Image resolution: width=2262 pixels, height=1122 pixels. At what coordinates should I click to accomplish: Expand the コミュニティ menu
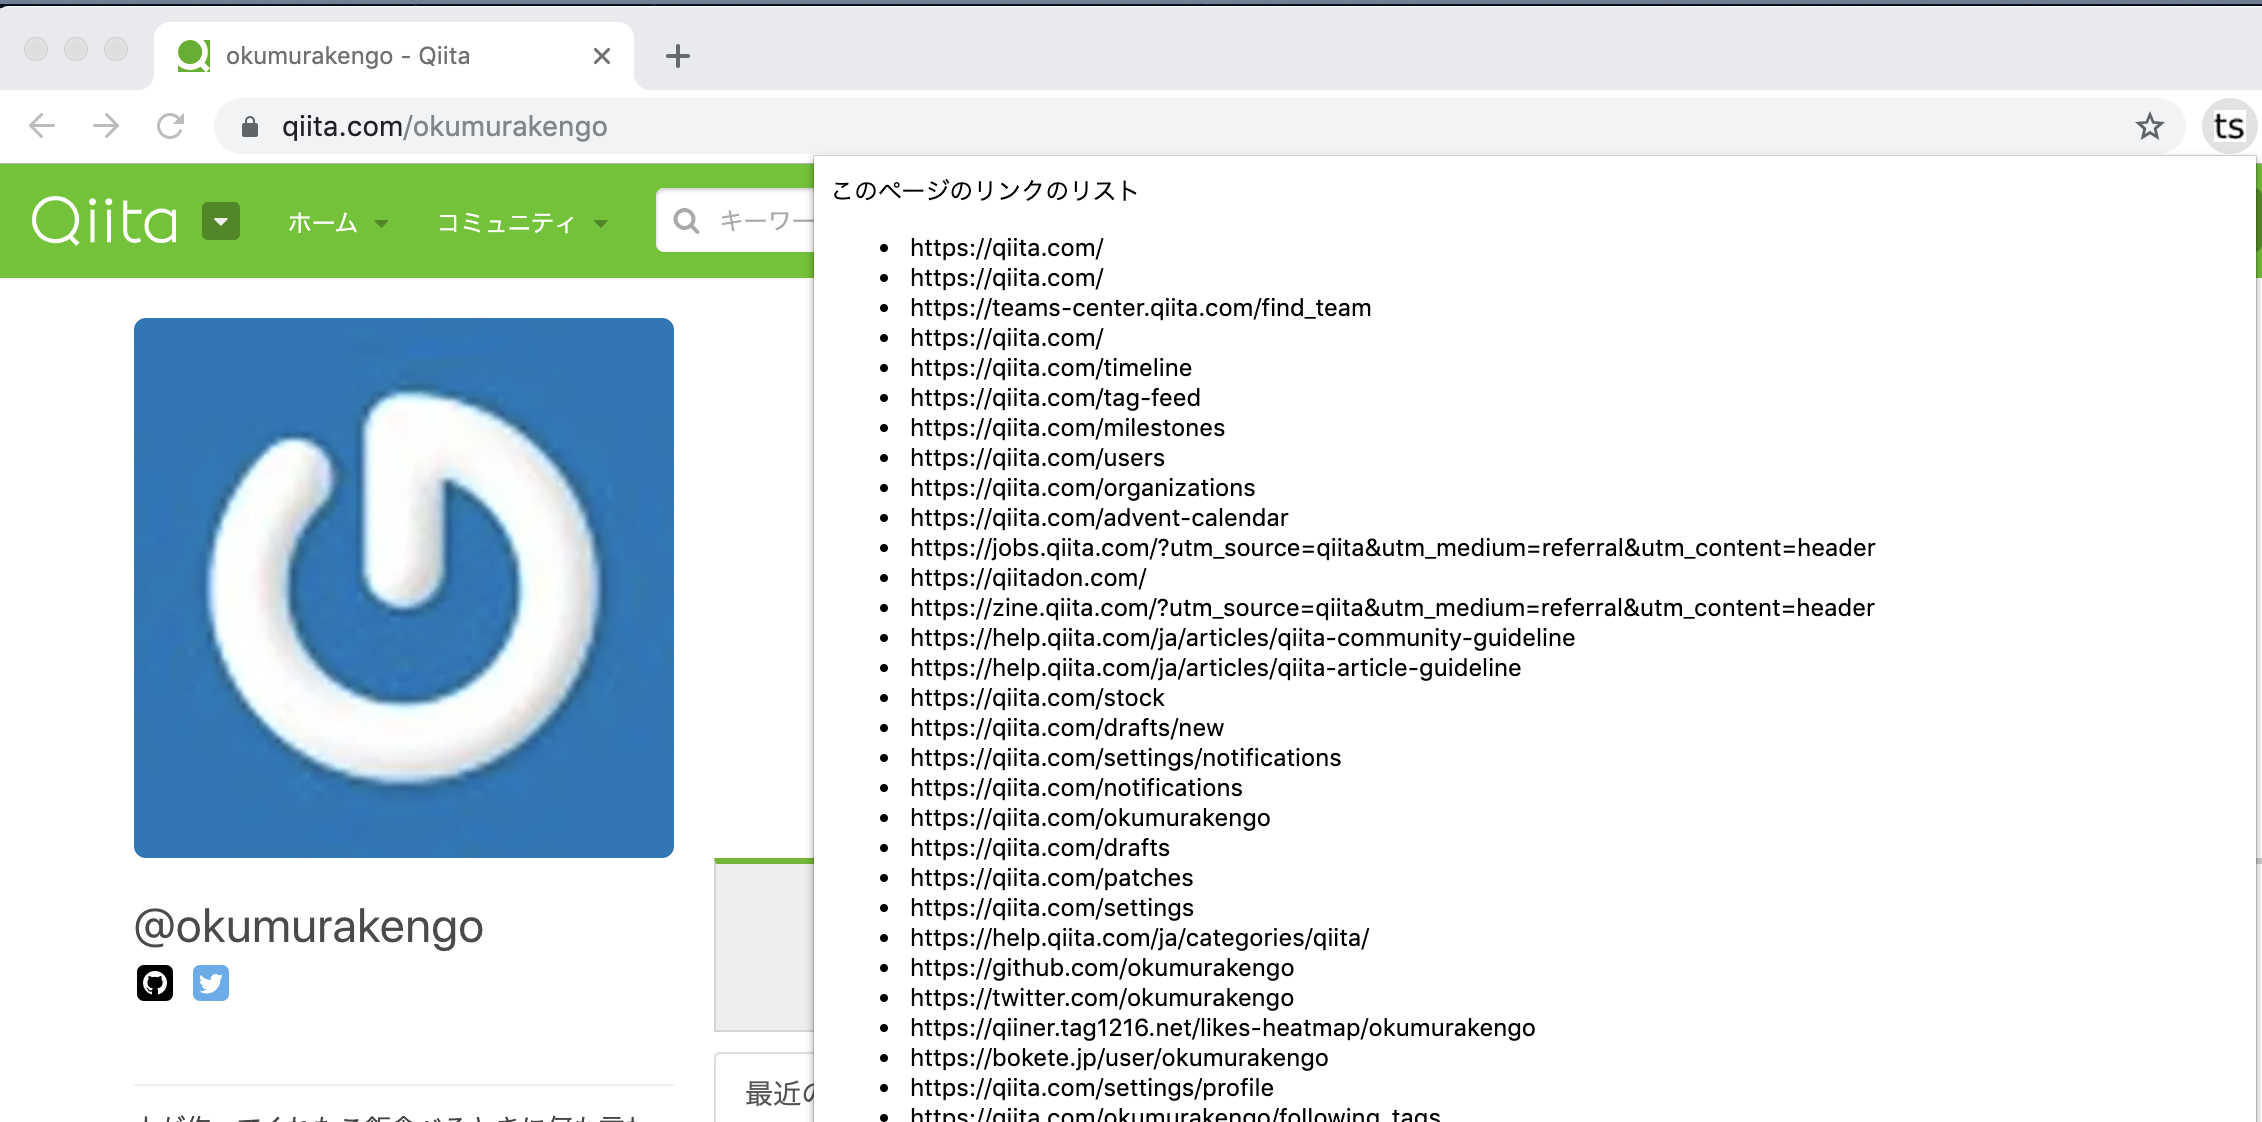(522, 222)
